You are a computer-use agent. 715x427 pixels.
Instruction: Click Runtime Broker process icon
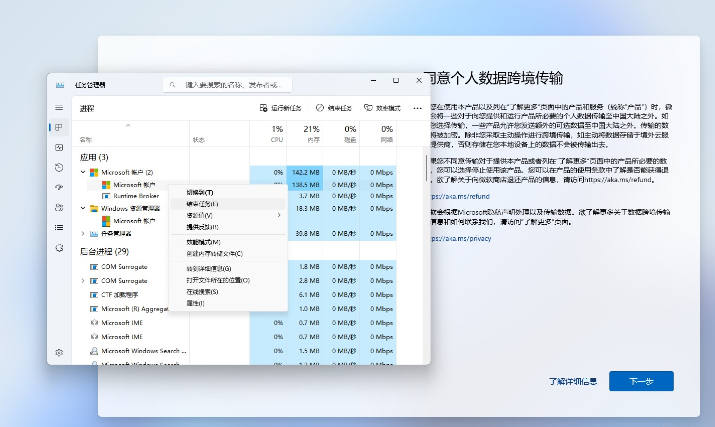click(x=106, y=196)
